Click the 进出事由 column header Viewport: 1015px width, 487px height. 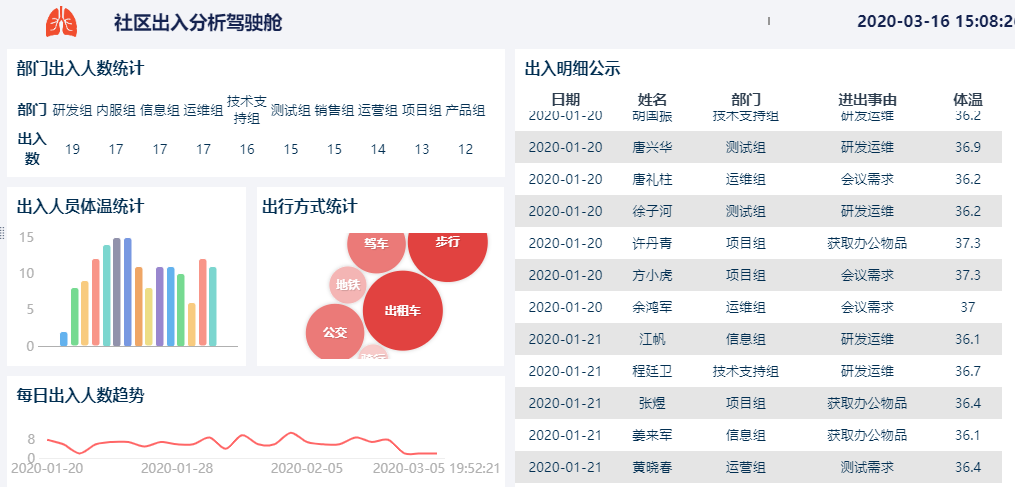click(867, 100)
